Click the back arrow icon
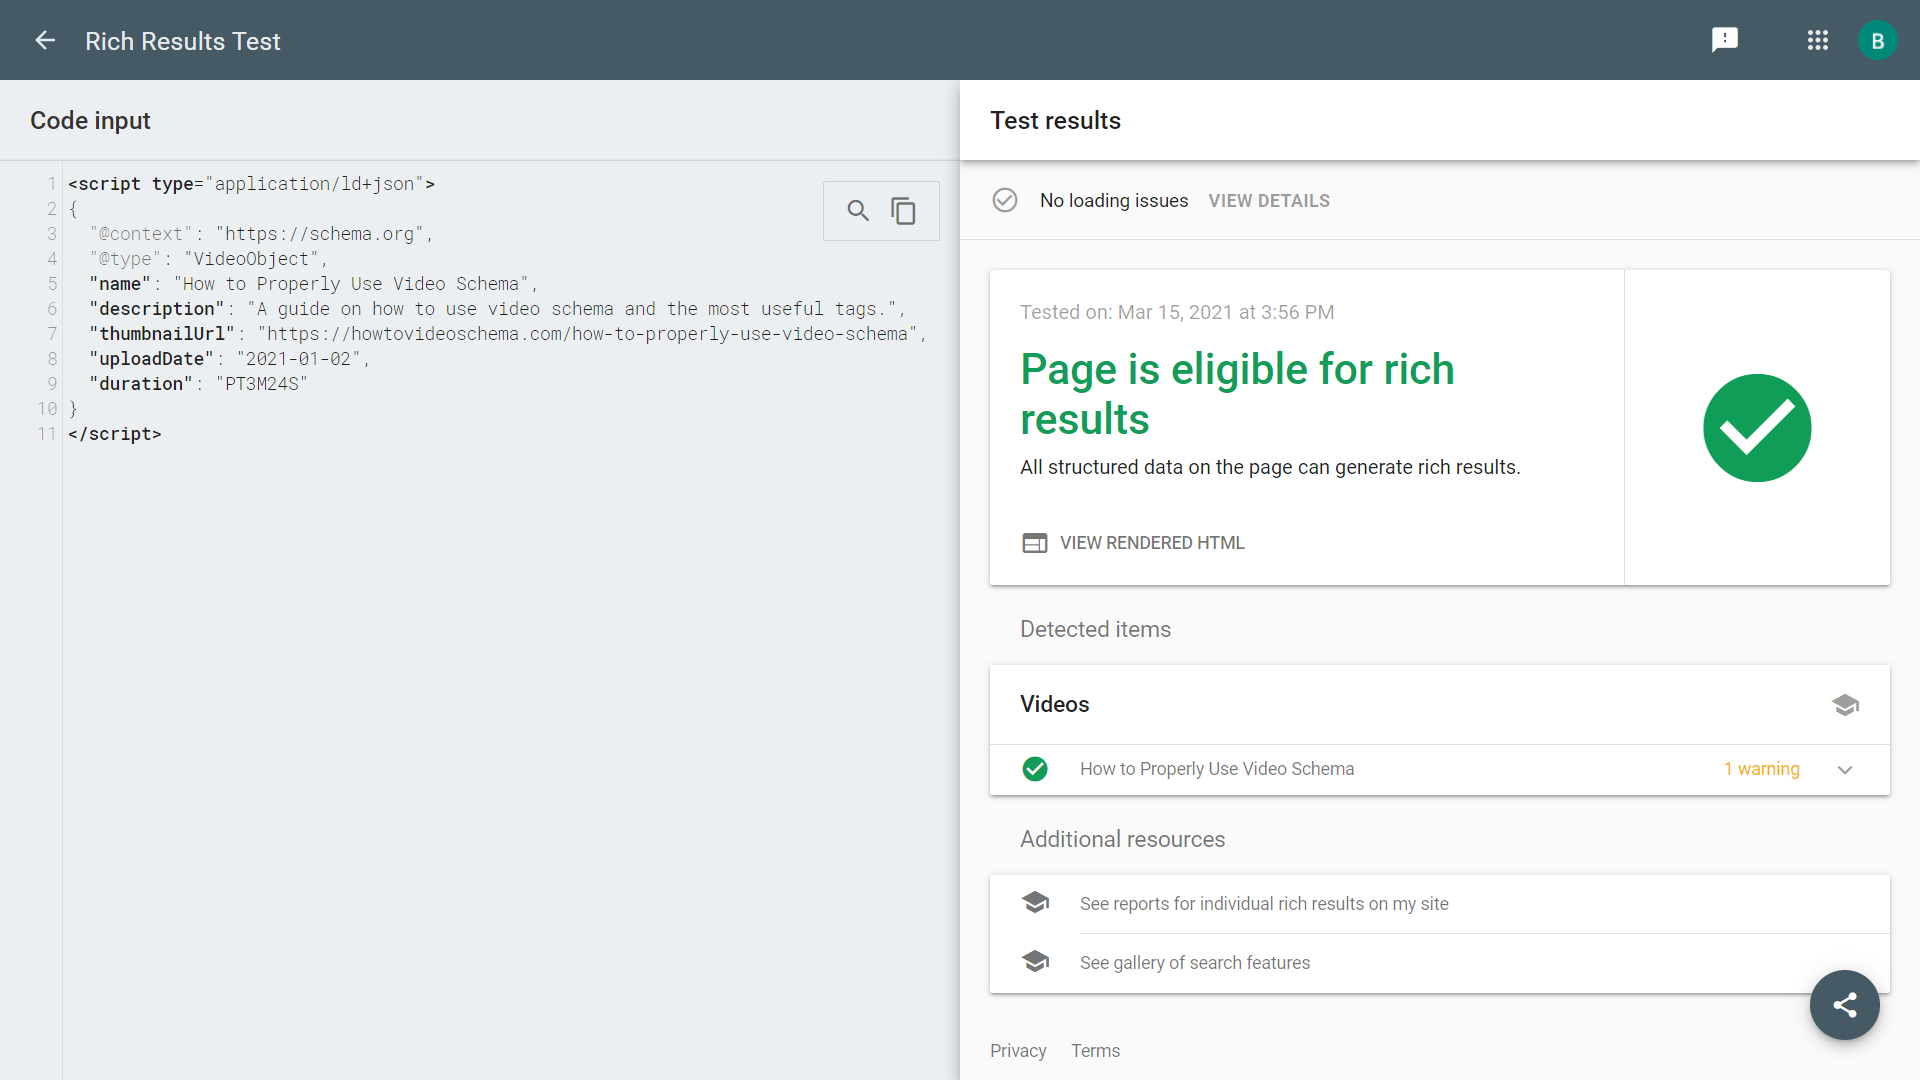The image size is (1920, 1080). point(45,41)
